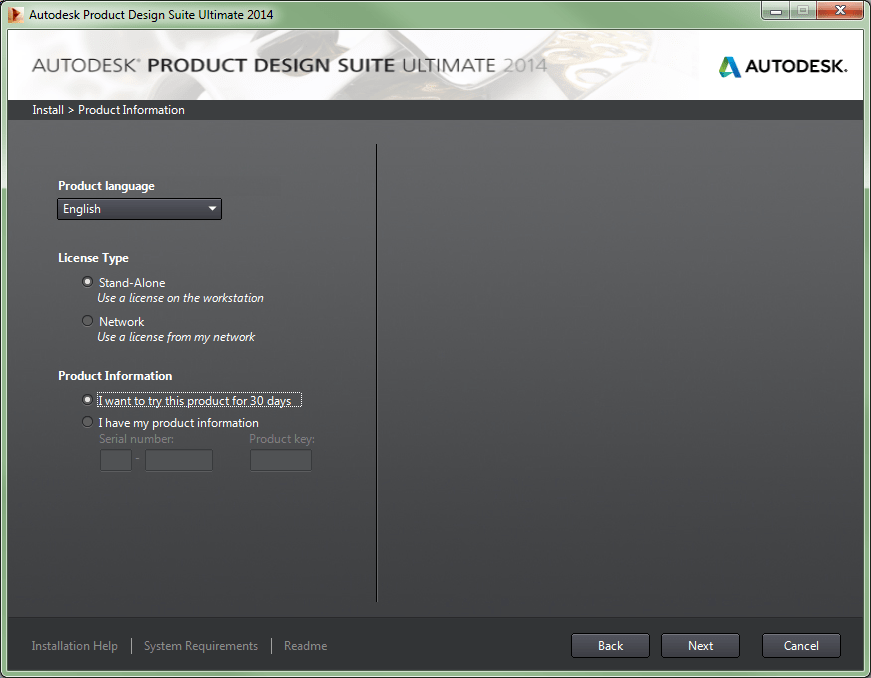Choose the Network license option
Viewport: 871px width, 678px height.
pyautogui.click(x=87, y=321)
